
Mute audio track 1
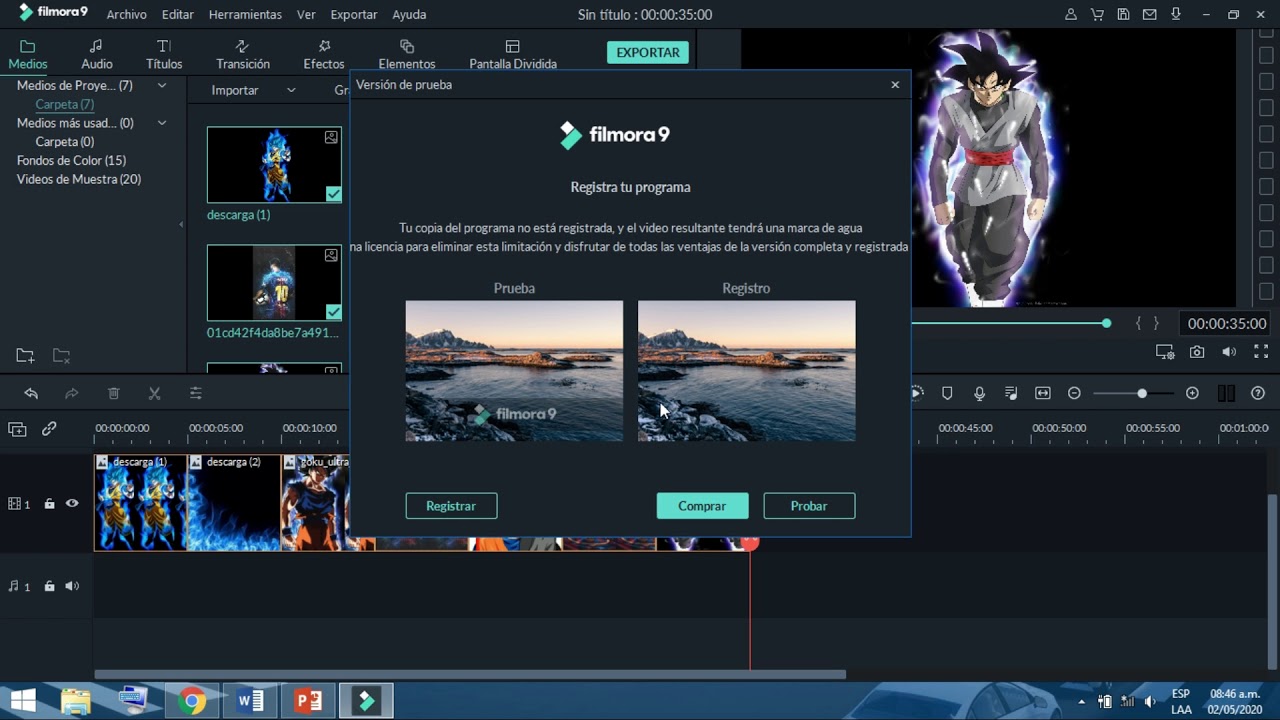(72, 586)
